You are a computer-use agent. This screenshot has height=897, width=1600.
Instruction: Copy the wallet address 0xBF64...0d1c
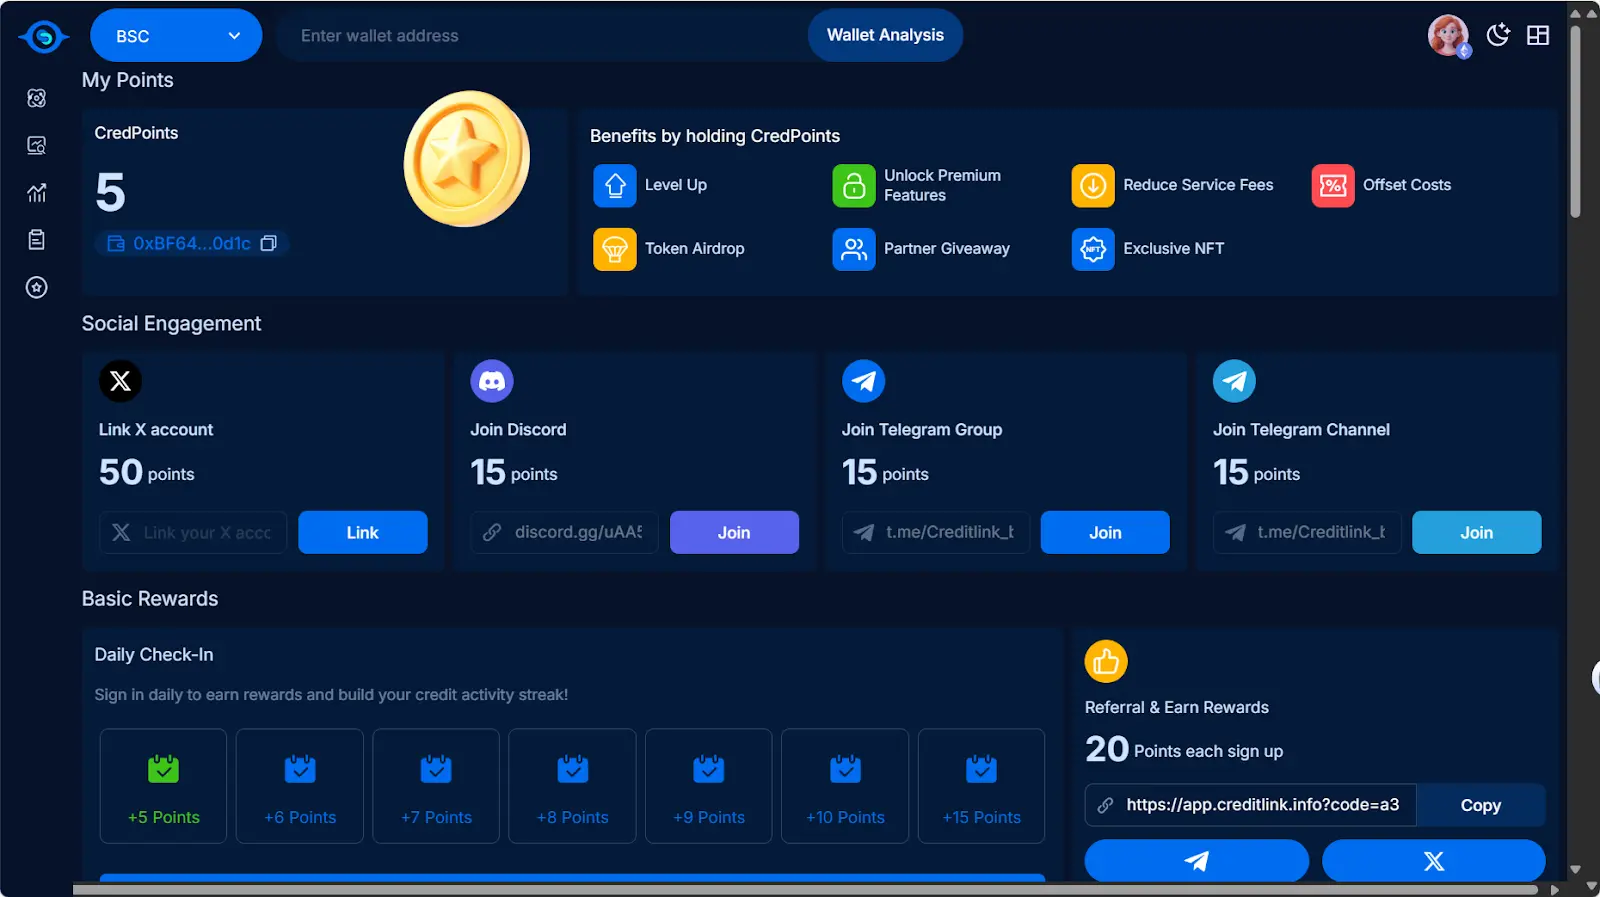[268, 244]
